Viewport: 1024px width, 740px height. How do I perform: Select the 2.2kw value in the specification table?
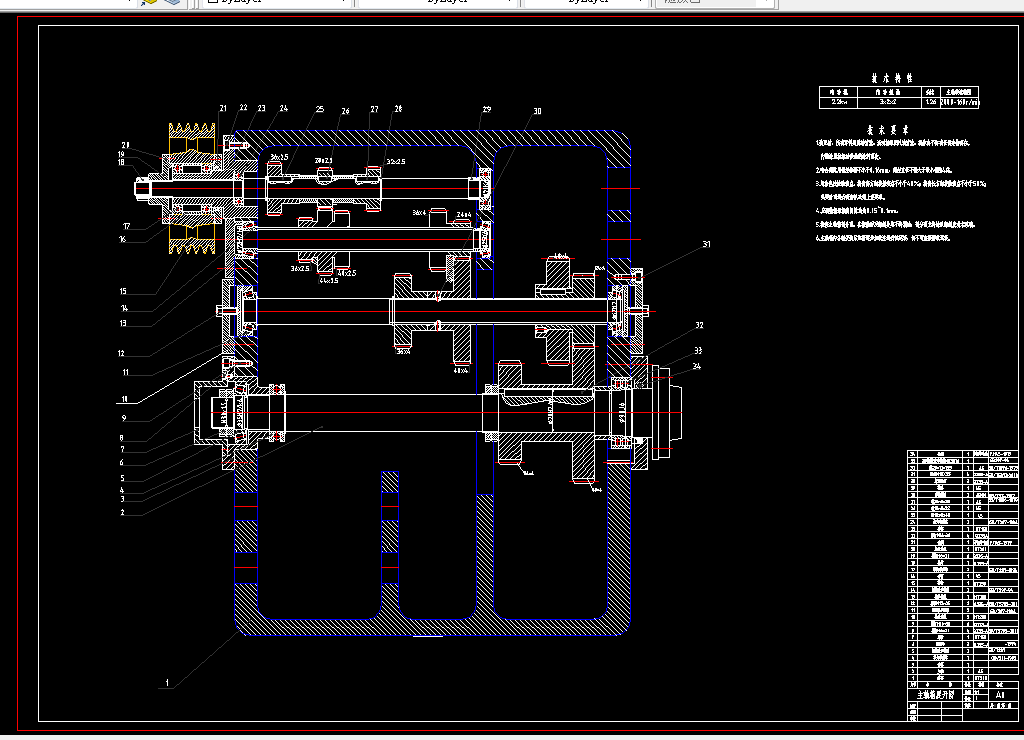[x=839, y=102]
